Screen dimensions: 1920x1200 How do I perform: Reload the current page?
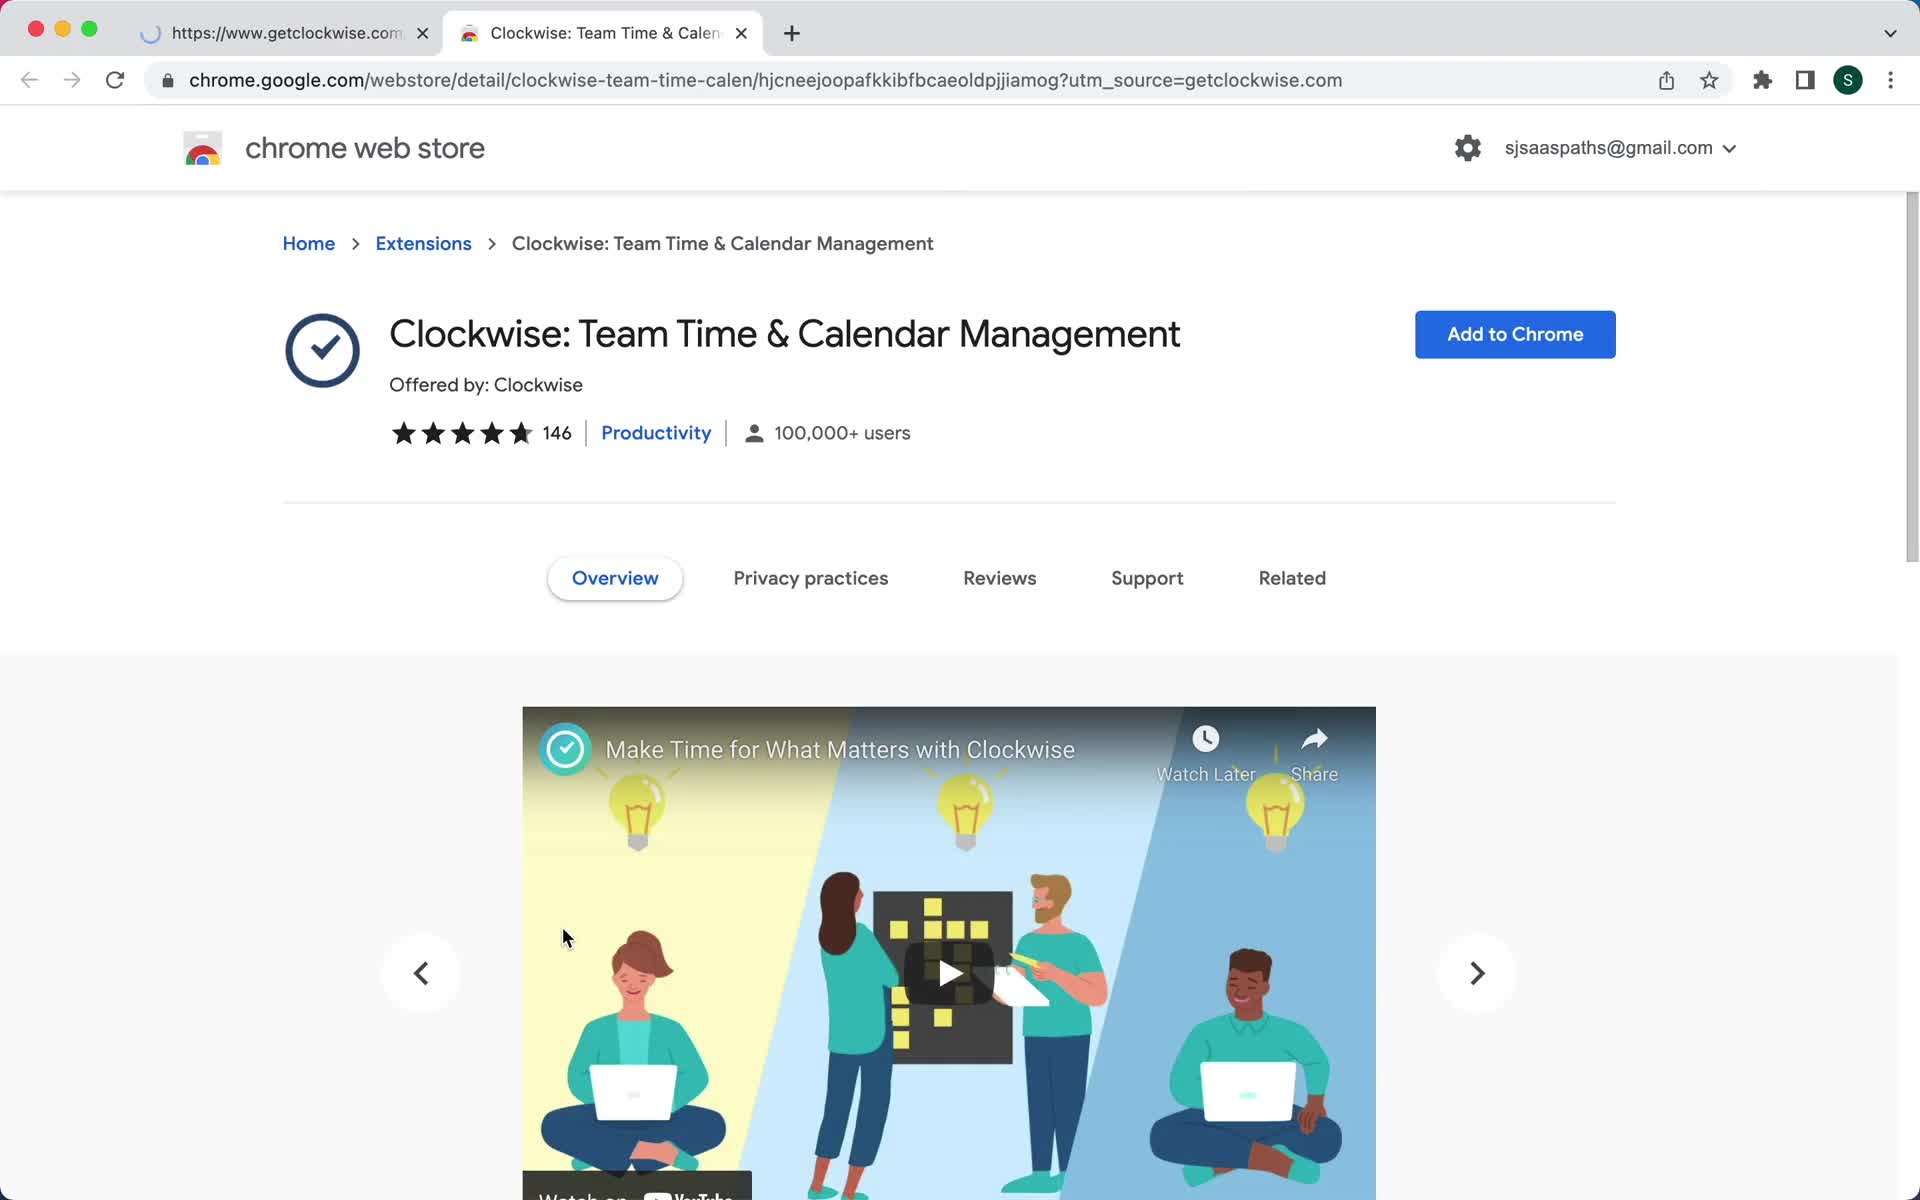[115, 80]
